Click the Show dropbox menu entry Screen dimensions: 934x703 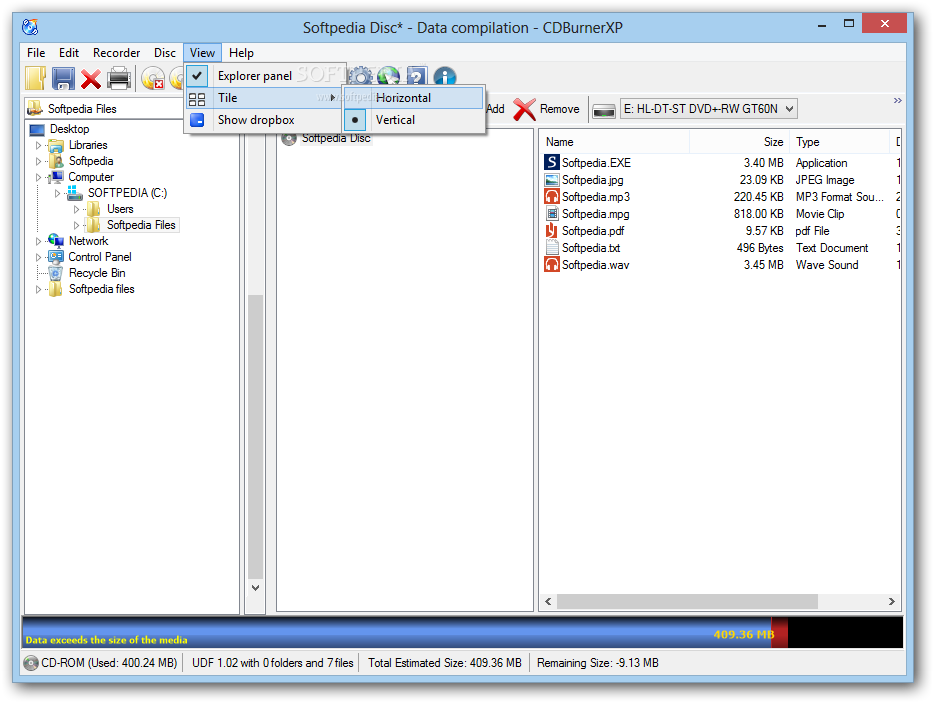[263, 120]
